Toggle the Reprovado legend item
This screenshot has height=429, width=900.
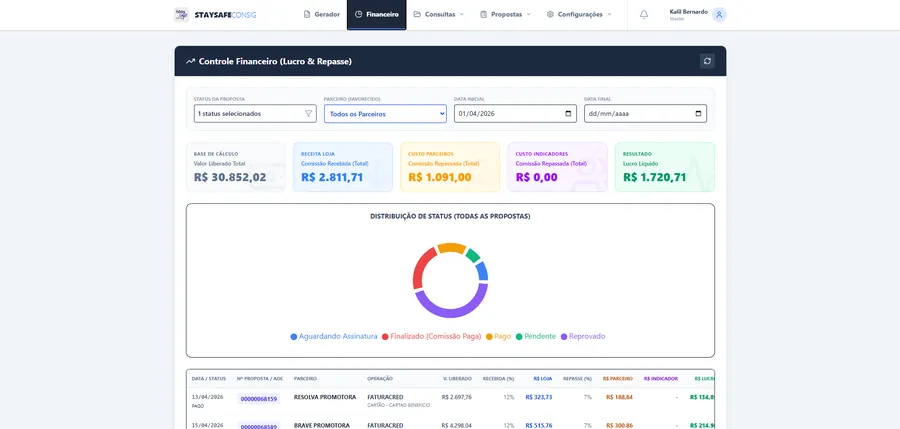tap(583, 337)
